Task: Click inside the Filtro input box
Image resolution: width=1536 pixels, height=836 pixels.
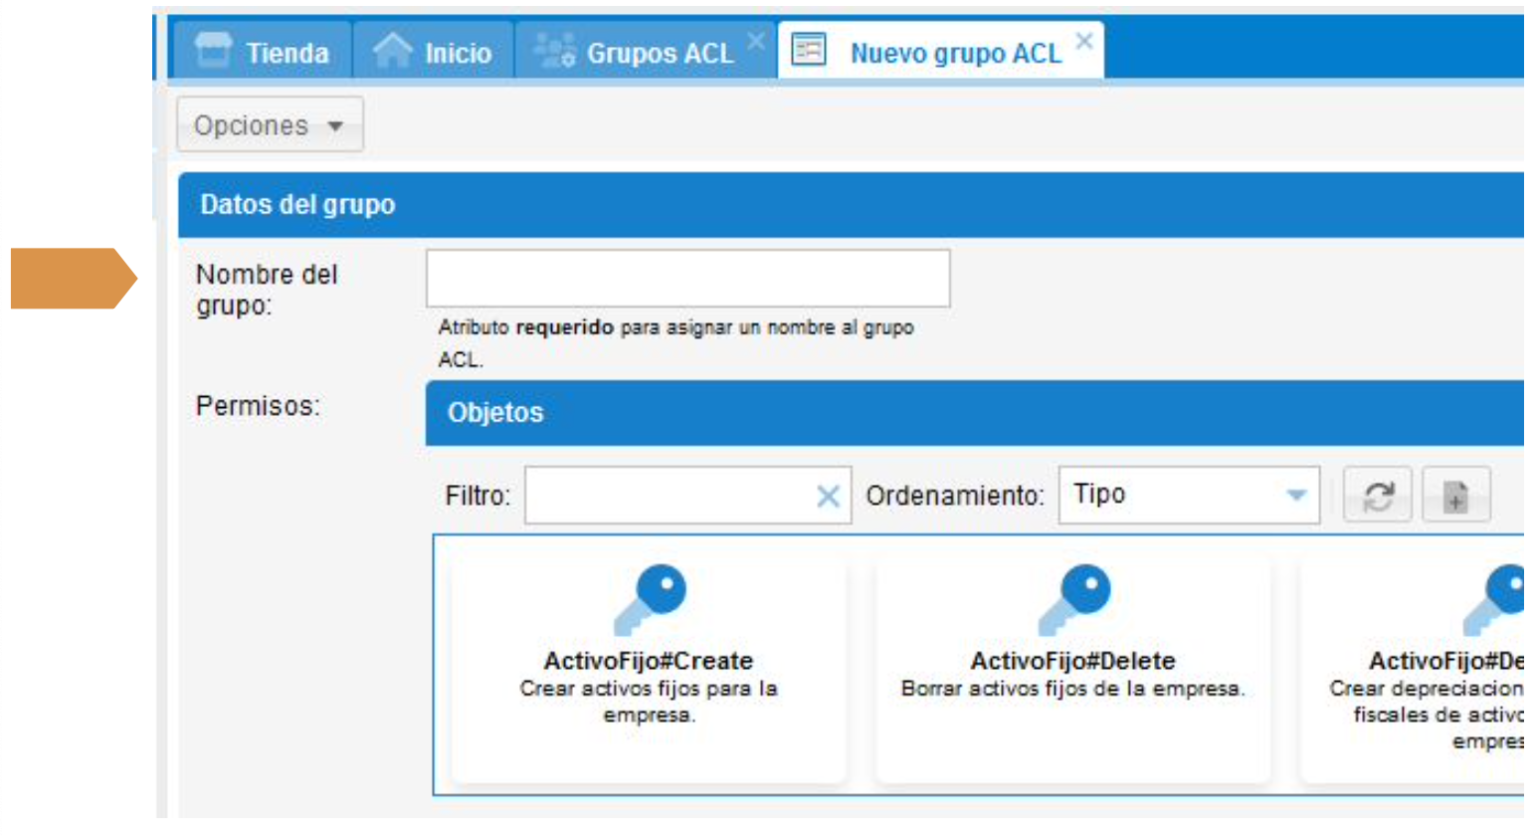Action: 667,495
